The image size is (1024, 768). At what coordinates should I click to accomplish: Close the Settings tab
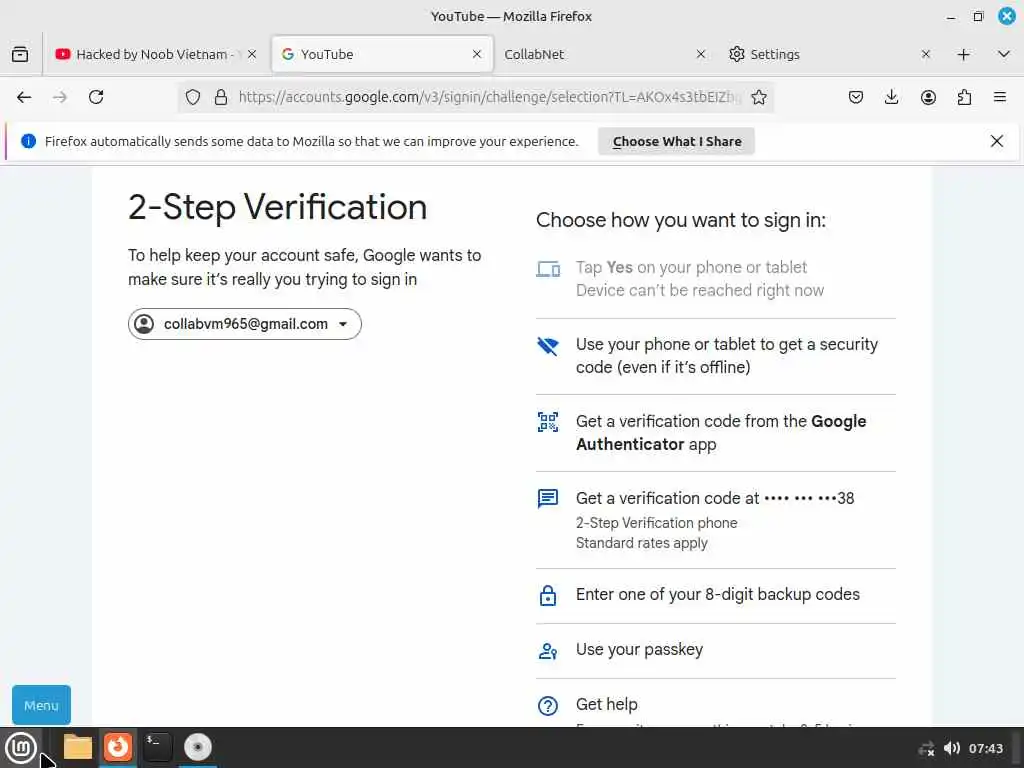925,54
